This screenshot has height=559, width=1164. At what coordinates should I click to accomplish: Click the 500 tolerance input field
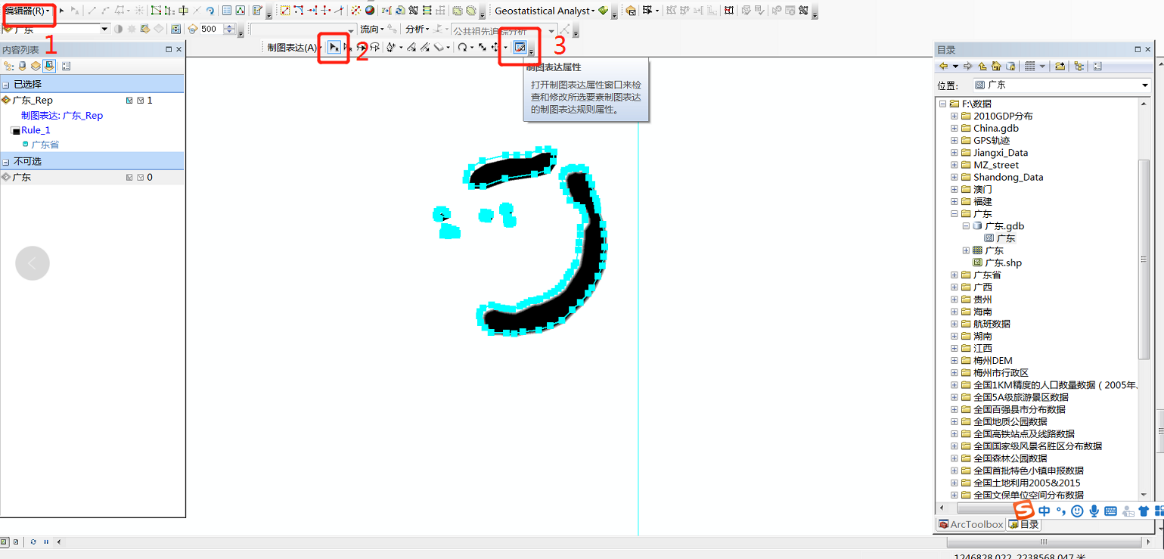(x=212, y=29)
